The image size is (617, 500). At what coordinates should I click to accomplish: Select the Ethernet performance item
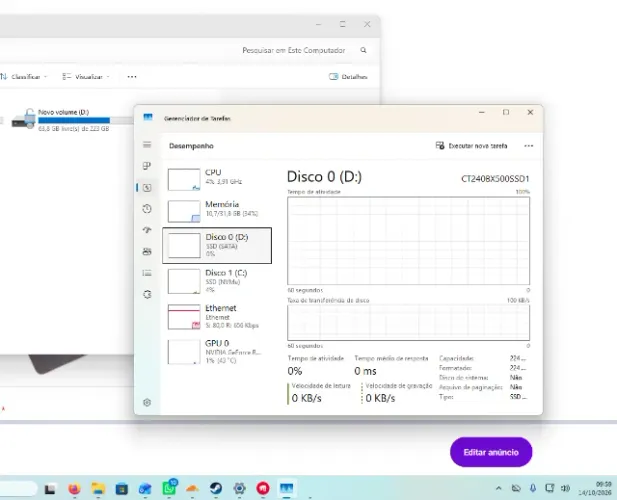pyautogui.click(x=217, y=317)
